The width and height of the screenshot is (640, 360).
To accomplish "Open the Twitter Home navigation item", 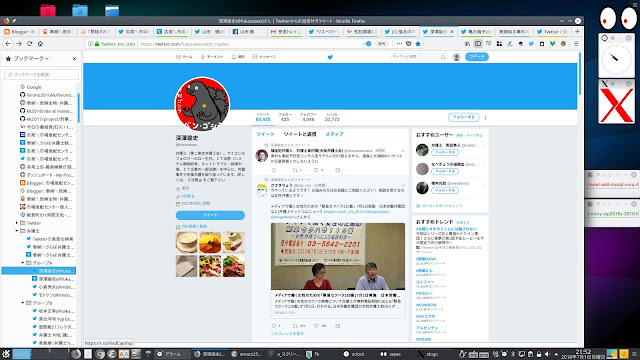I will (184, 57).
